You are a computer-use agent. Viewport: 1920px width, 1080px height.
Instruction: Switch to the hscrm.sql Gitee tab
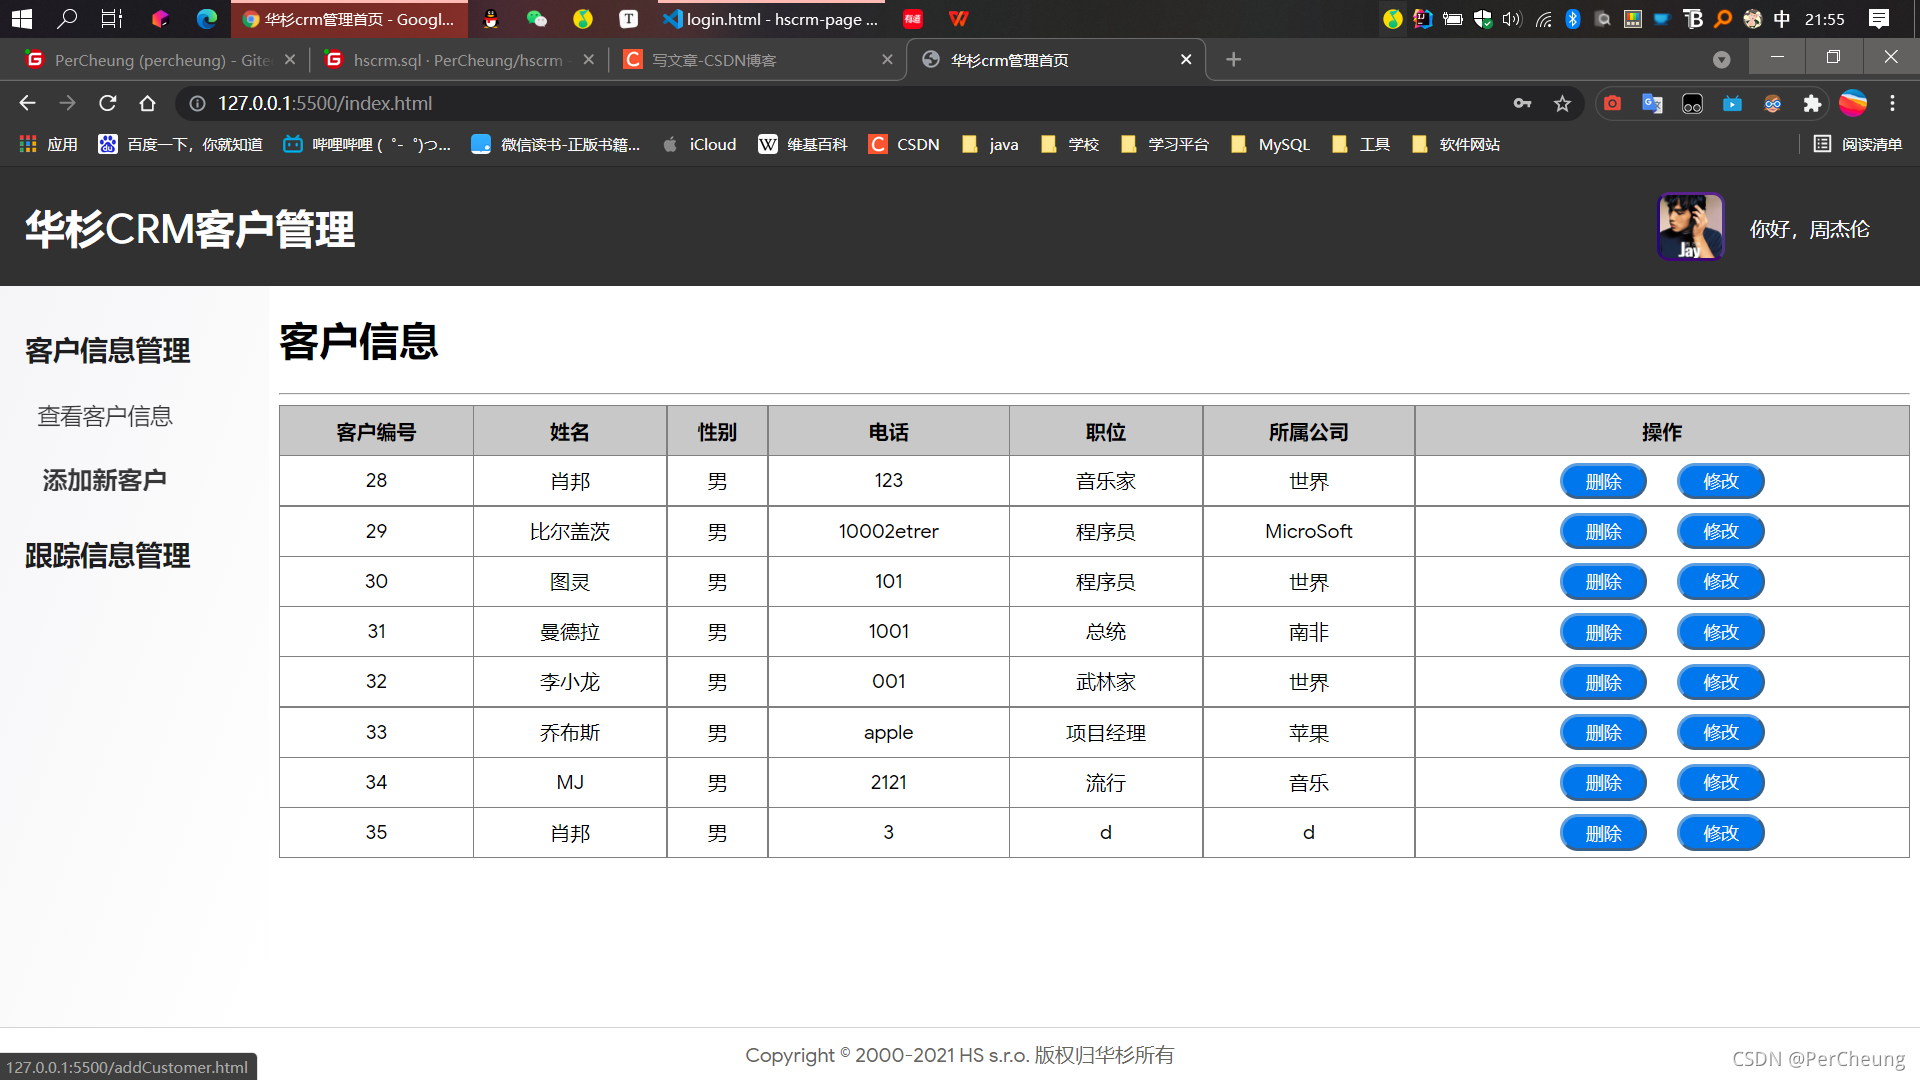458,60
